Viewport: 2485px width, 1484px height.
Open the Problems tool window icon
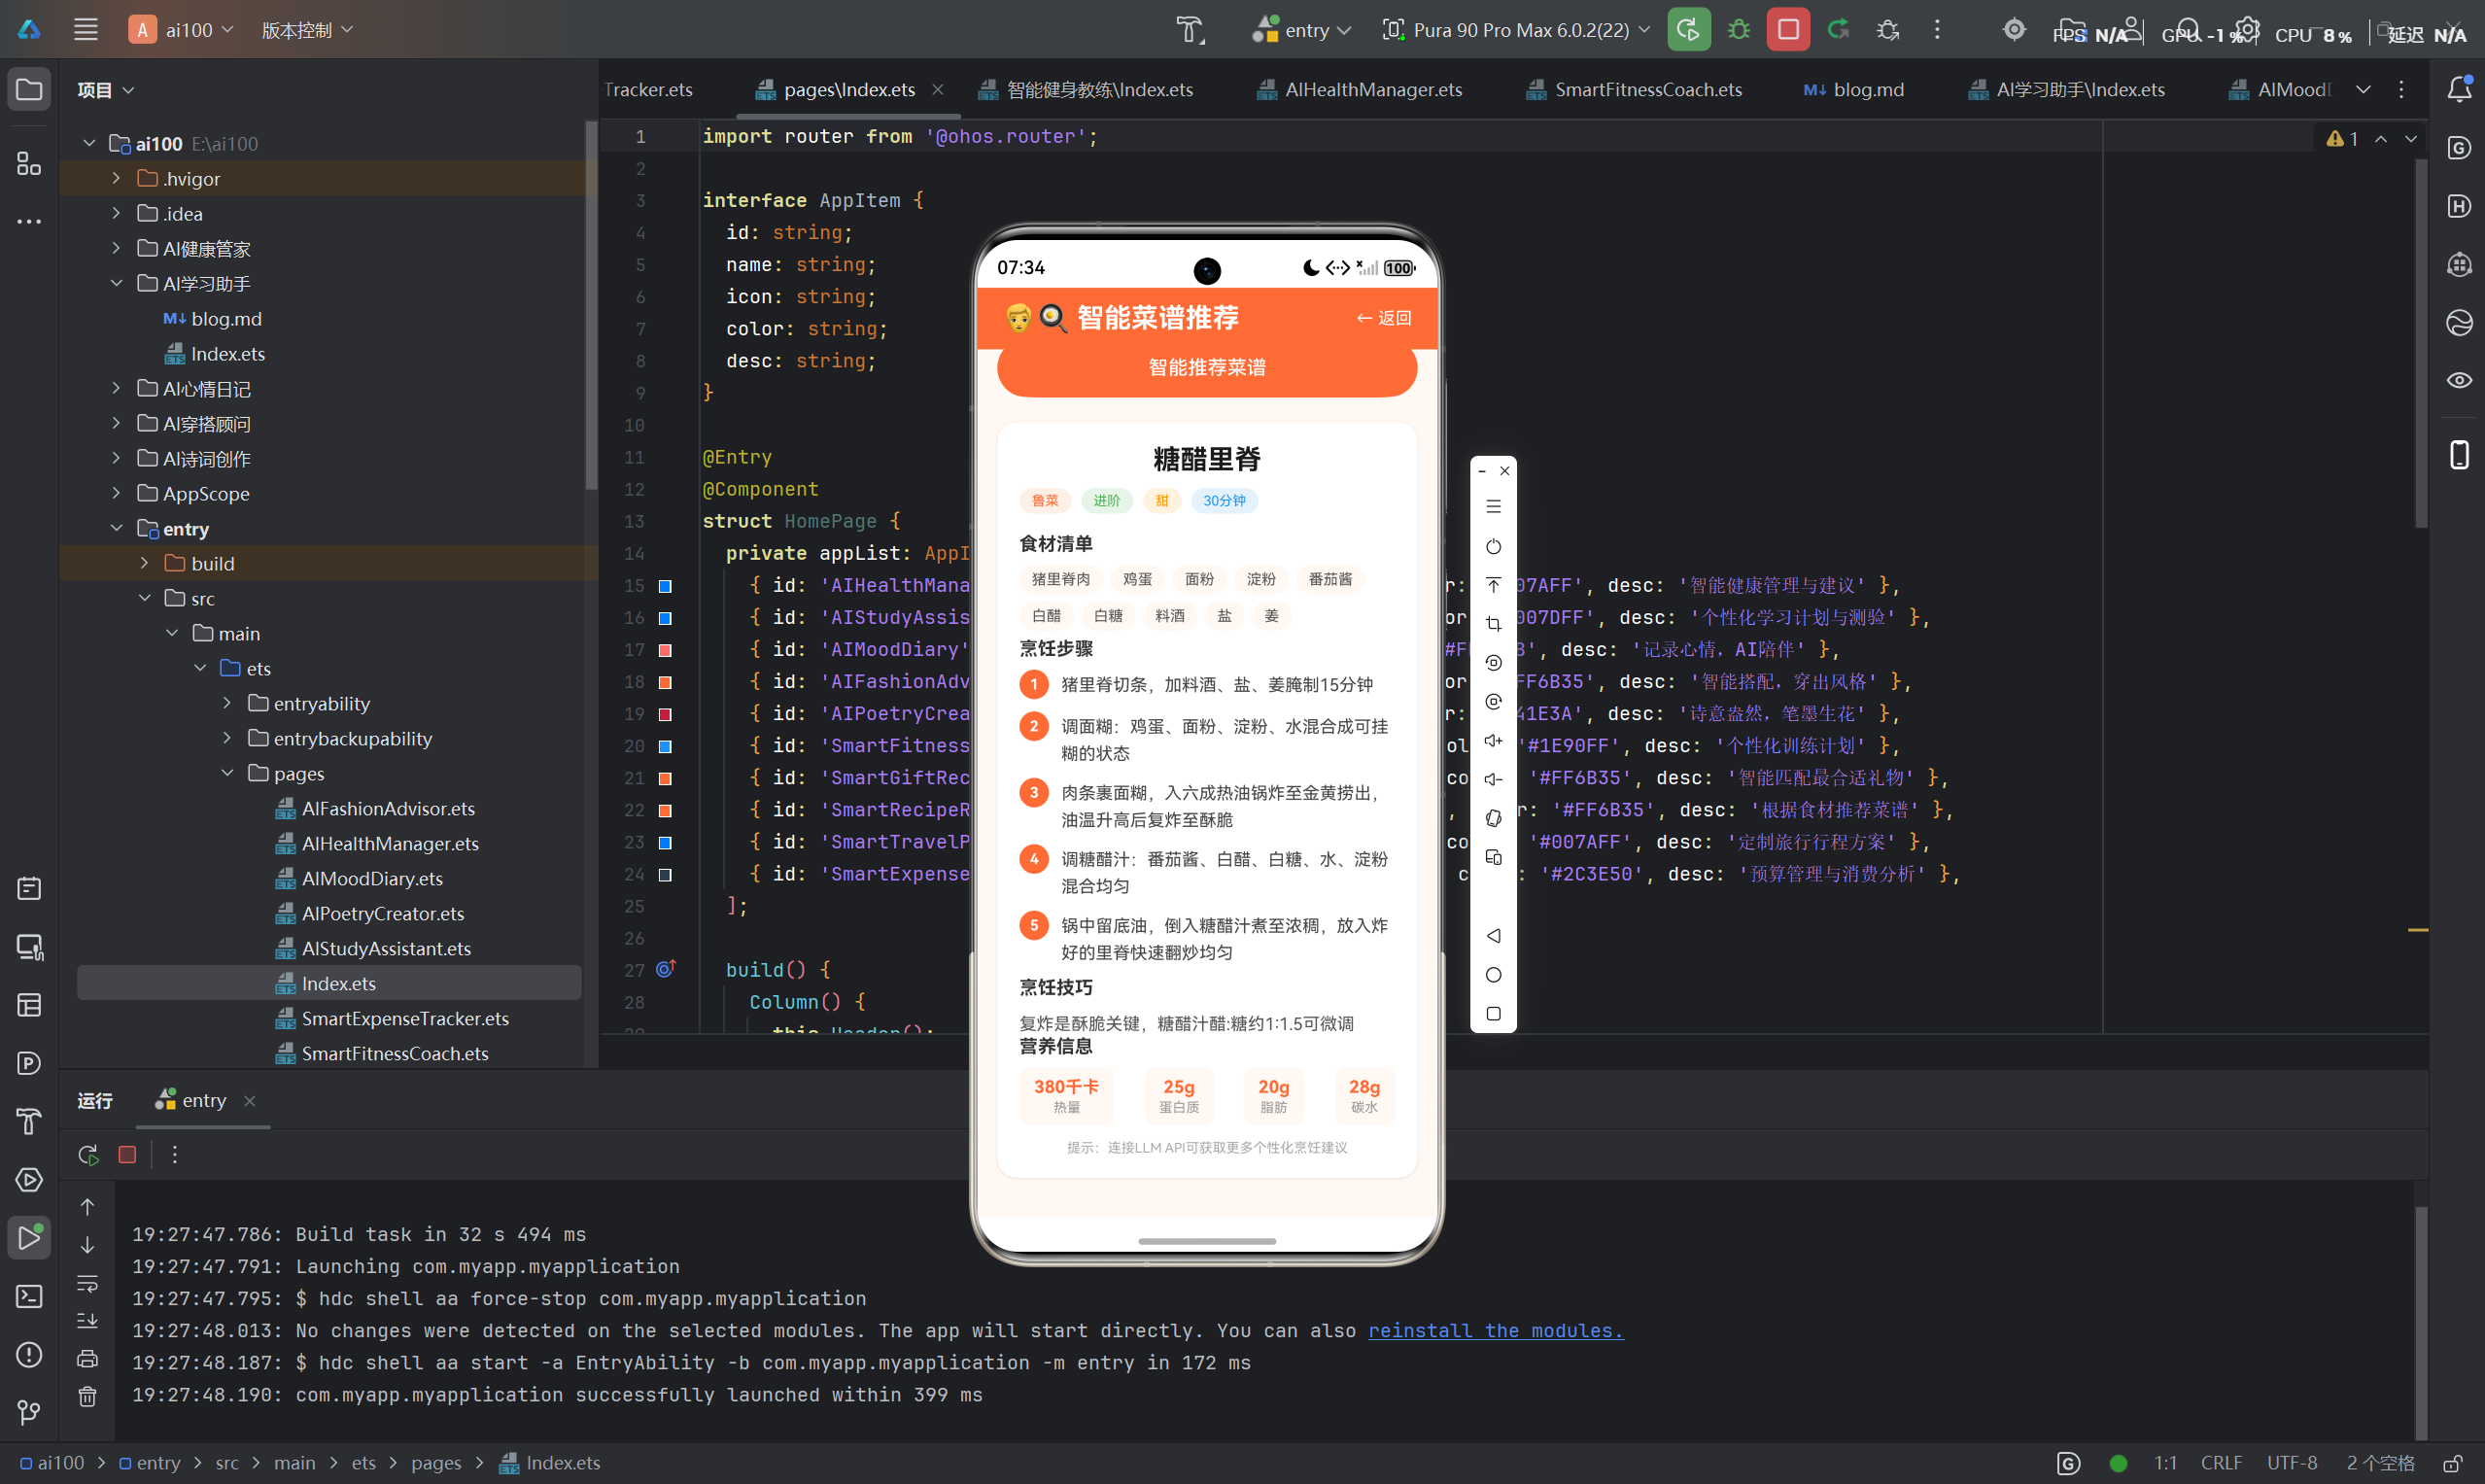(29, 1355)
